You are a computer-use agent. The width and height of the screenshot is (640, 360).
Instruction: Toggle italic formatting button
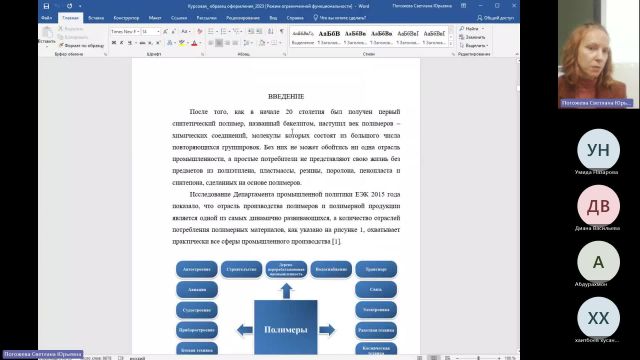pyautogui.click(x=122, y=43)
